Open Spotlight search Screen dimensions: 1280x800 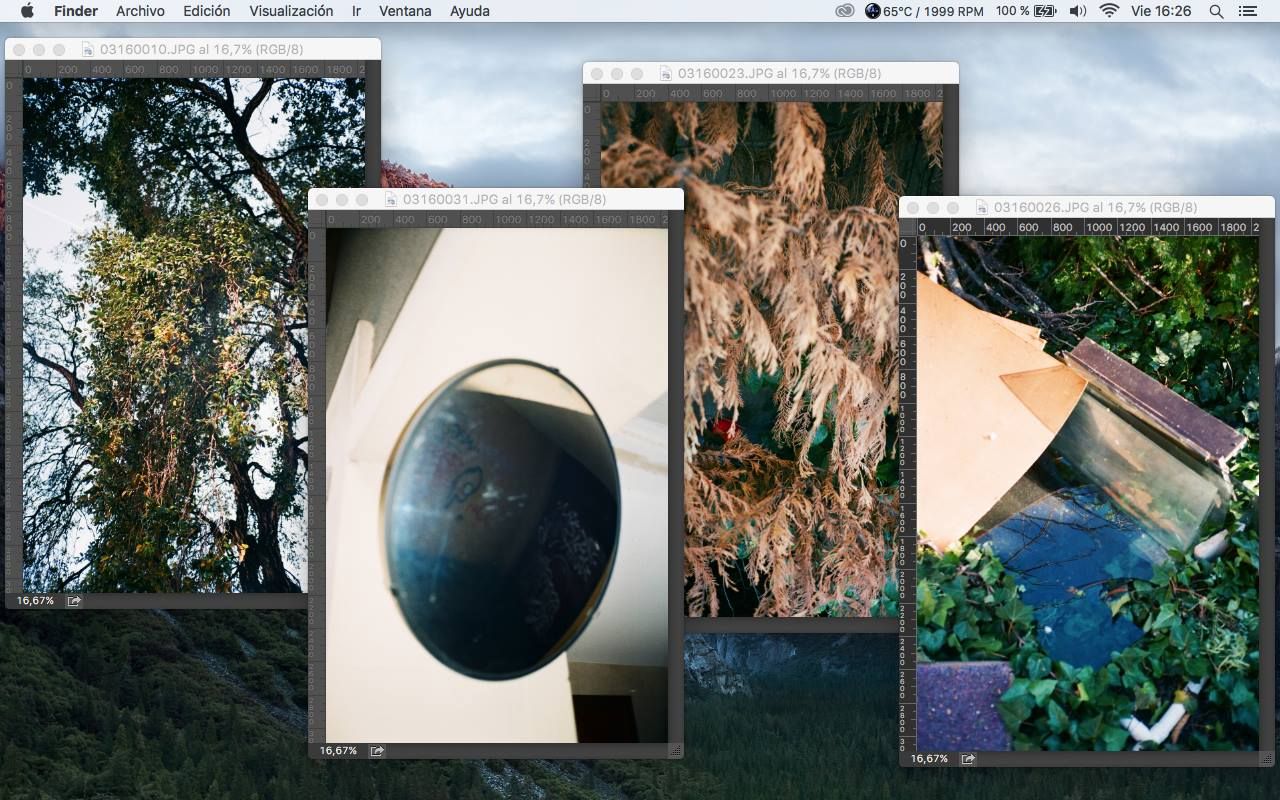click(1216, 11)
